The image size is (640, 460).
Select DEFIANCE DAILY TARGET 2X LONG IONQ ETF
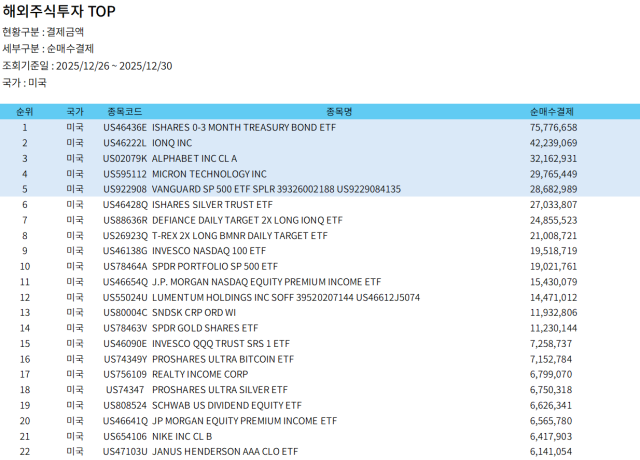point(247,220)
